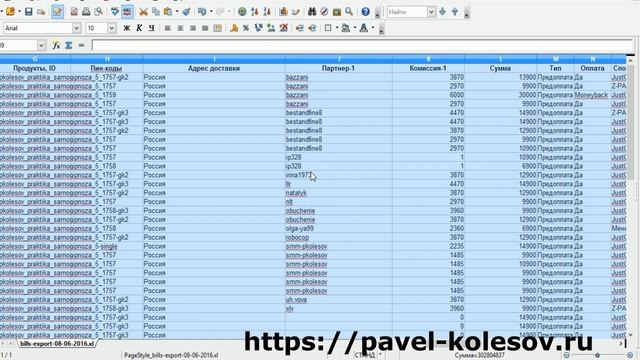Toggle center horizontally alignment
Image resolution: width=640 pixels, height=360 pixels.
(180, 28)
